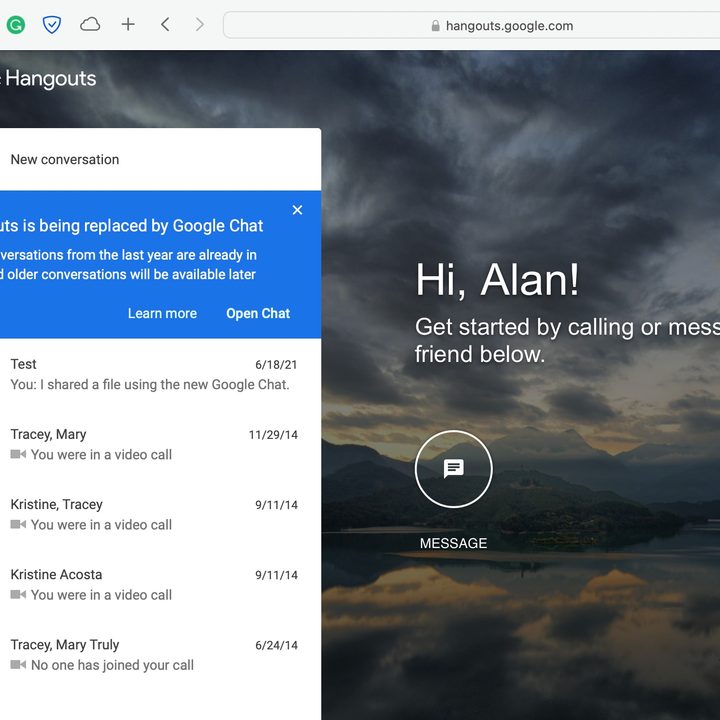The height and width of the screenshot is (720, 720).
Task: Click the hangouts.google.com address bar
Action: [472, 25]
